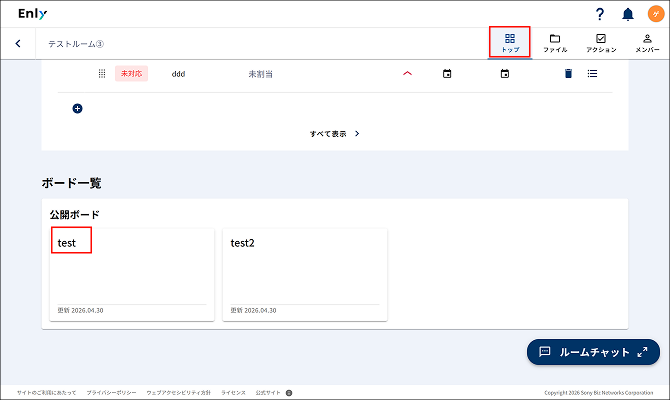This screenshot has height=400, width=670.
Task: Click the 公開ボード label
Action: pos(74,215)
